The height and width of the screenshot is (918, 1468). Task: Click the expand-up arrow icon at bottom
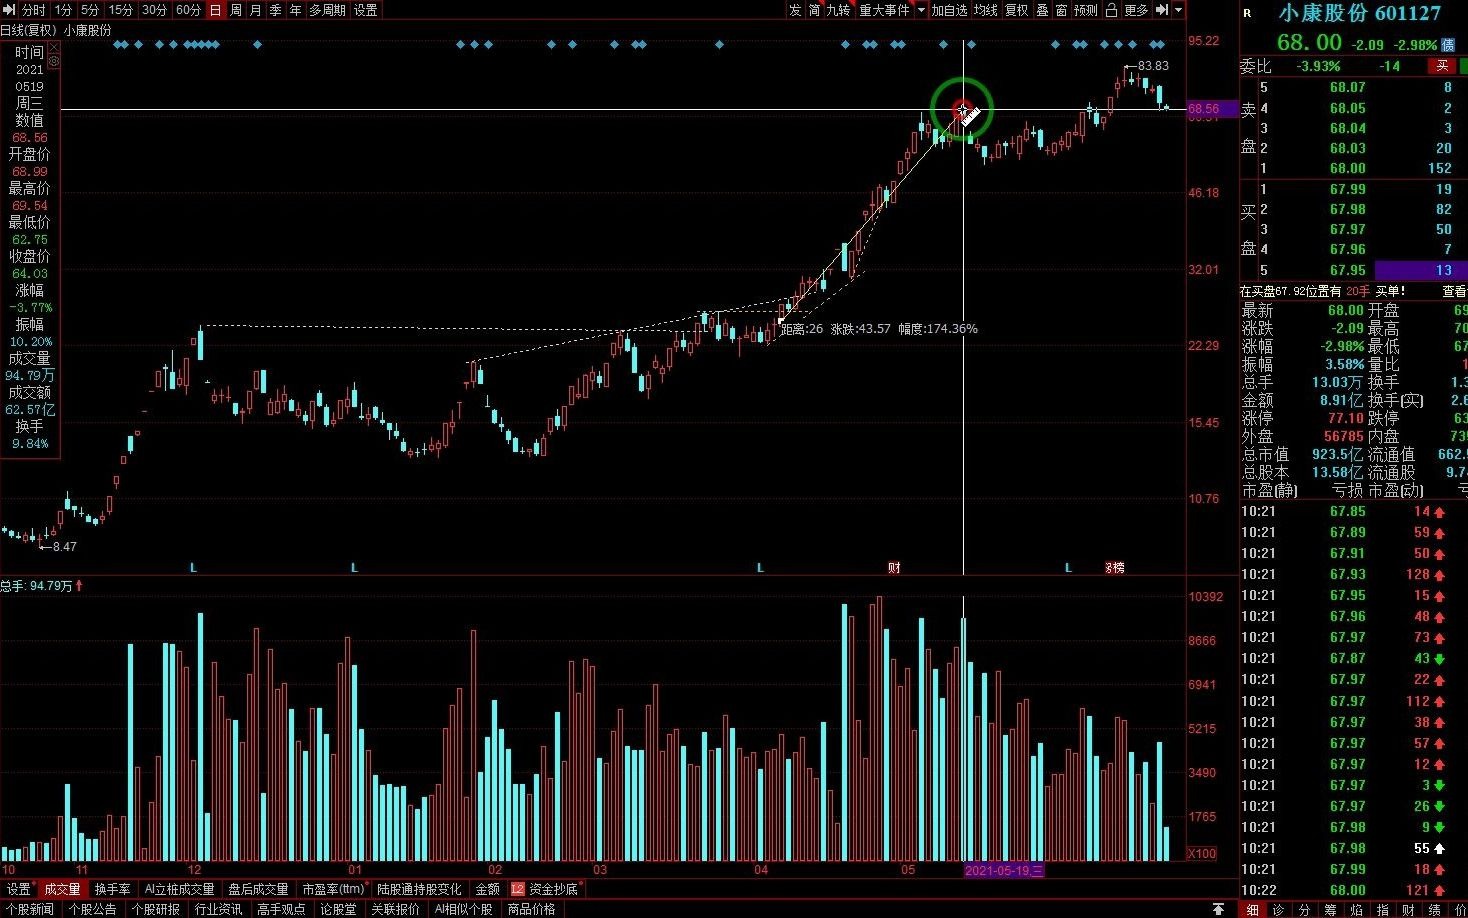click(1218, 909)
